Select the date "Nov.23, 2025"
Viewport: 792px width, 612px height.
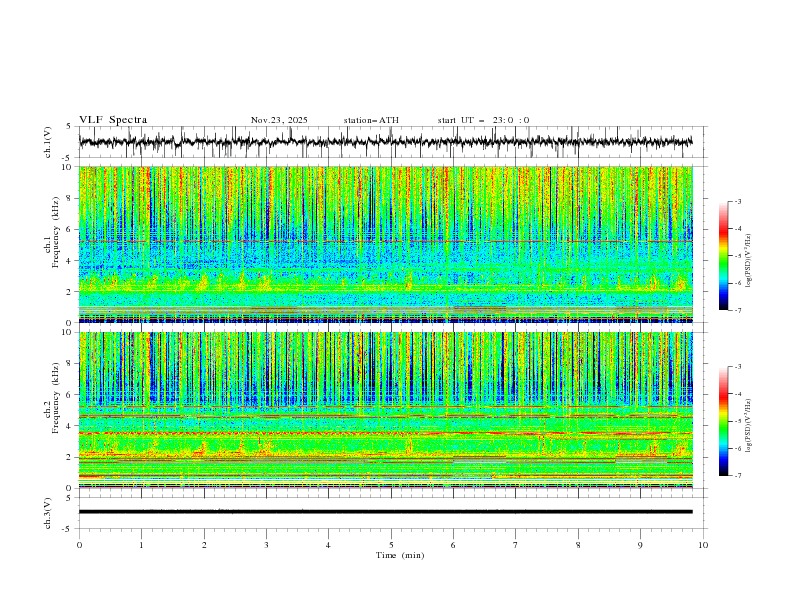coord(279,120)
